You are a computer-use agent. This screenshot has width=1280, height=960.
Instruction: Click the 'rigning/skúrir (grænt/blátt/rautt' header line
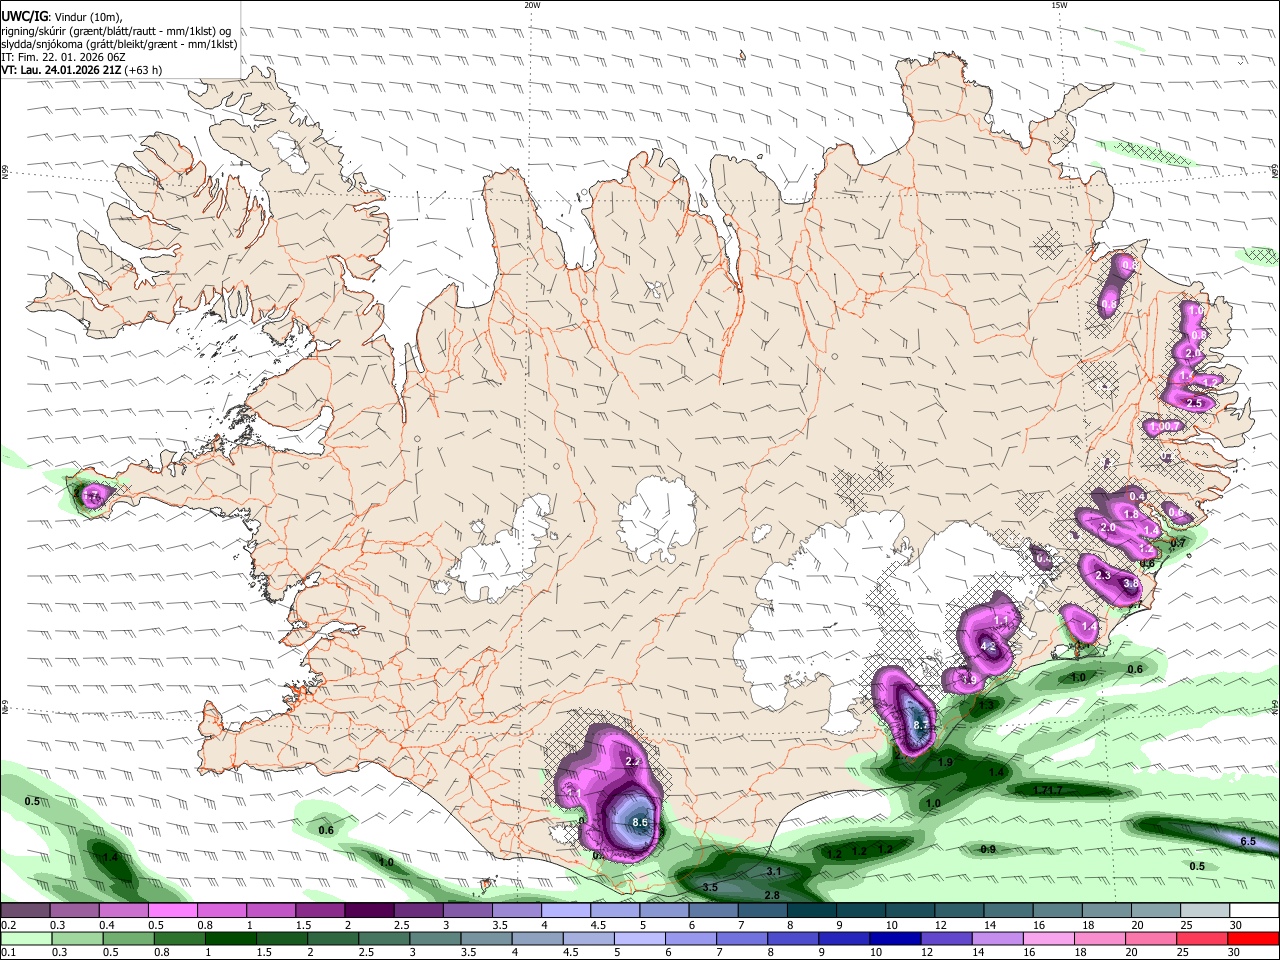115,30
